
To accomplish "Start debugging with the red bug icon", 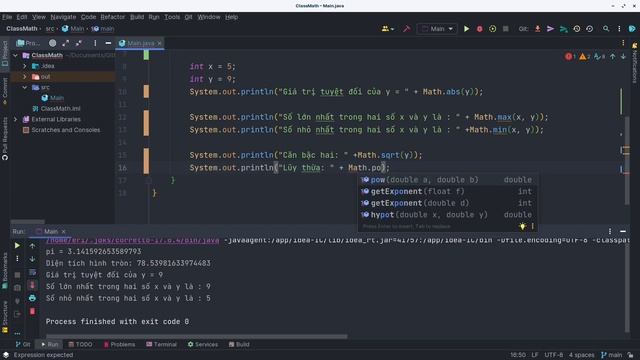I will tap(480, 29).
